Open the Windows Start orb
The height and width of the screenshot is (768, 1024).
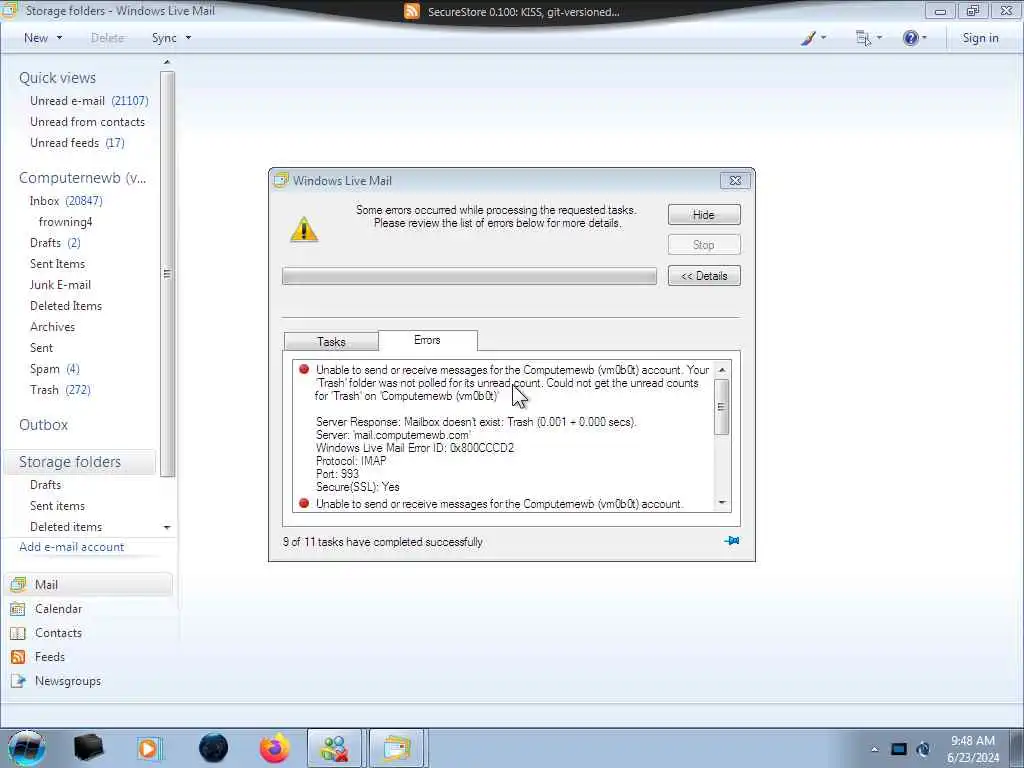[26, 748]
